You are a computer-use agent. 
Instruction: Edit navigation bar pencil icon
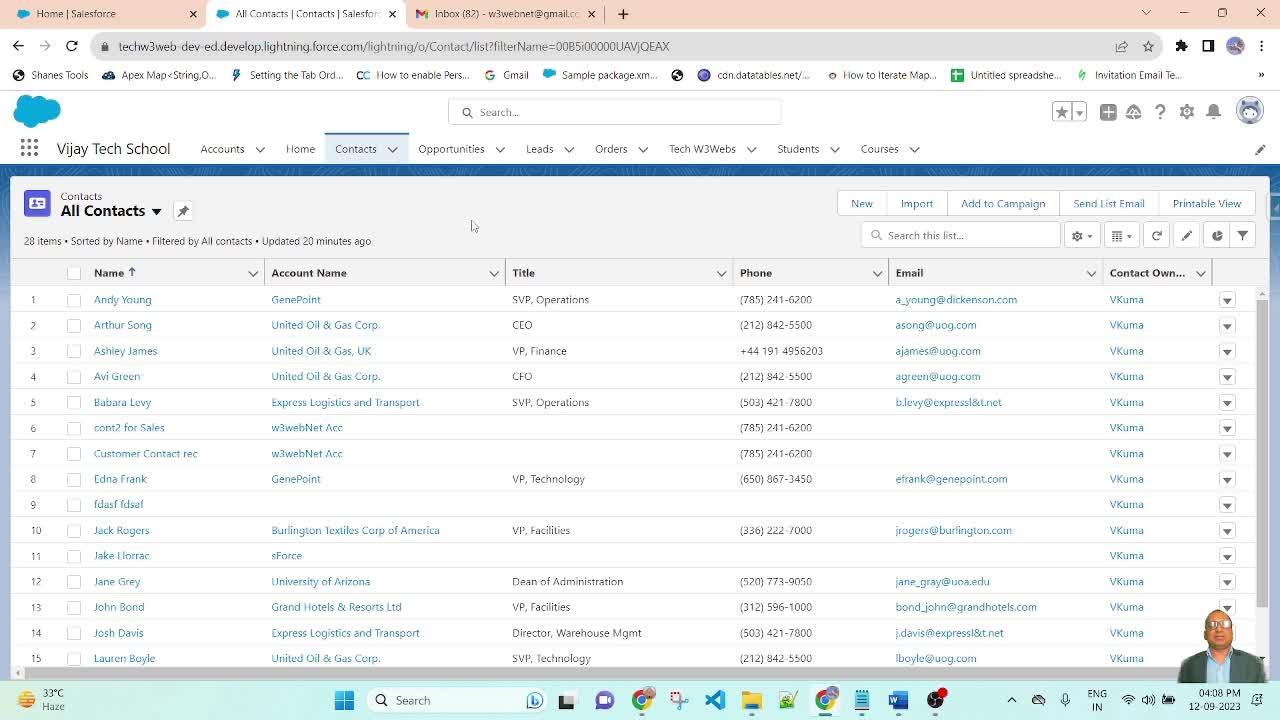[x=1260, y=149]
